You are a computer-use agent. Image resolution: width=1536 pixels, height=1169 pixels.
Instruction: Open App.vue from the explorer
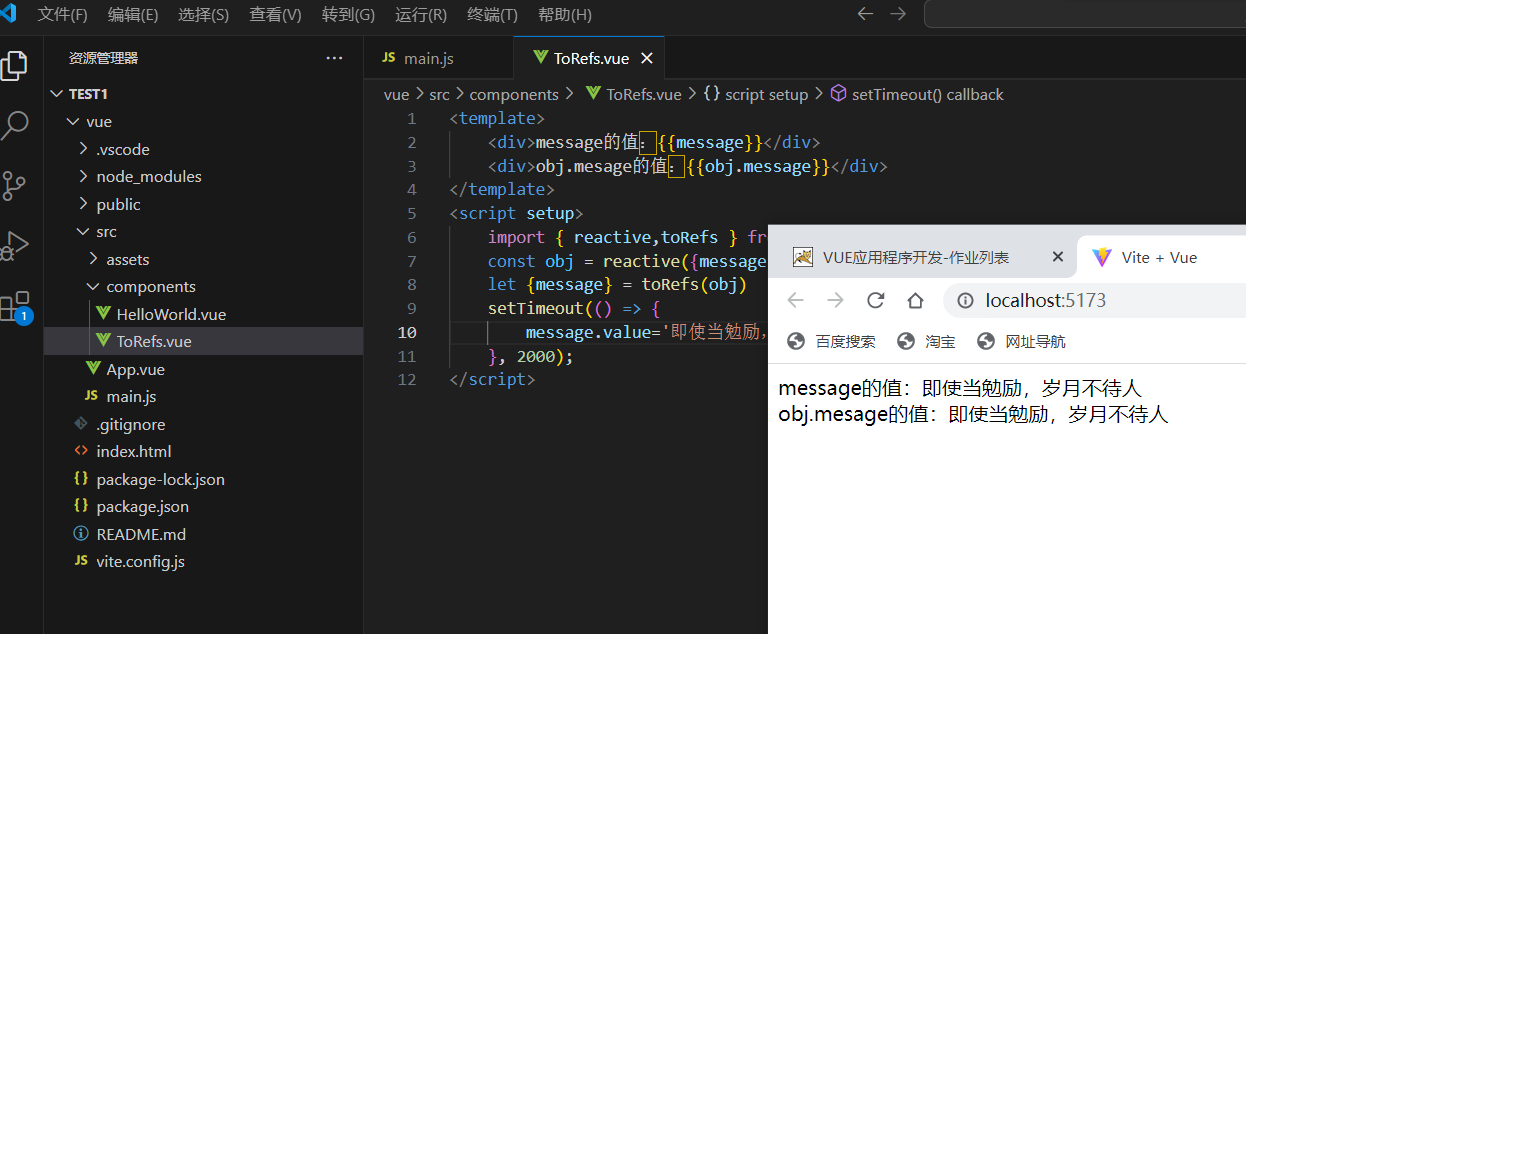203,369
